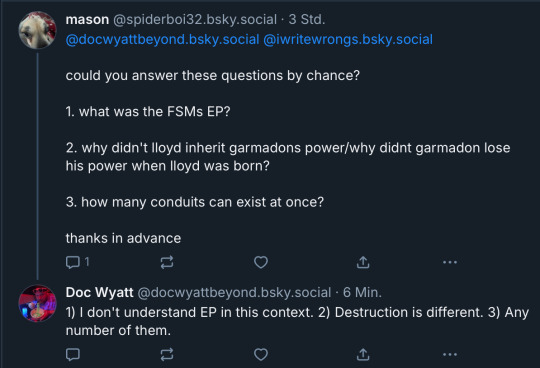540x368 pixels.
Task: Repost Doc Wyatt's reply
Action: coord(167,354)
